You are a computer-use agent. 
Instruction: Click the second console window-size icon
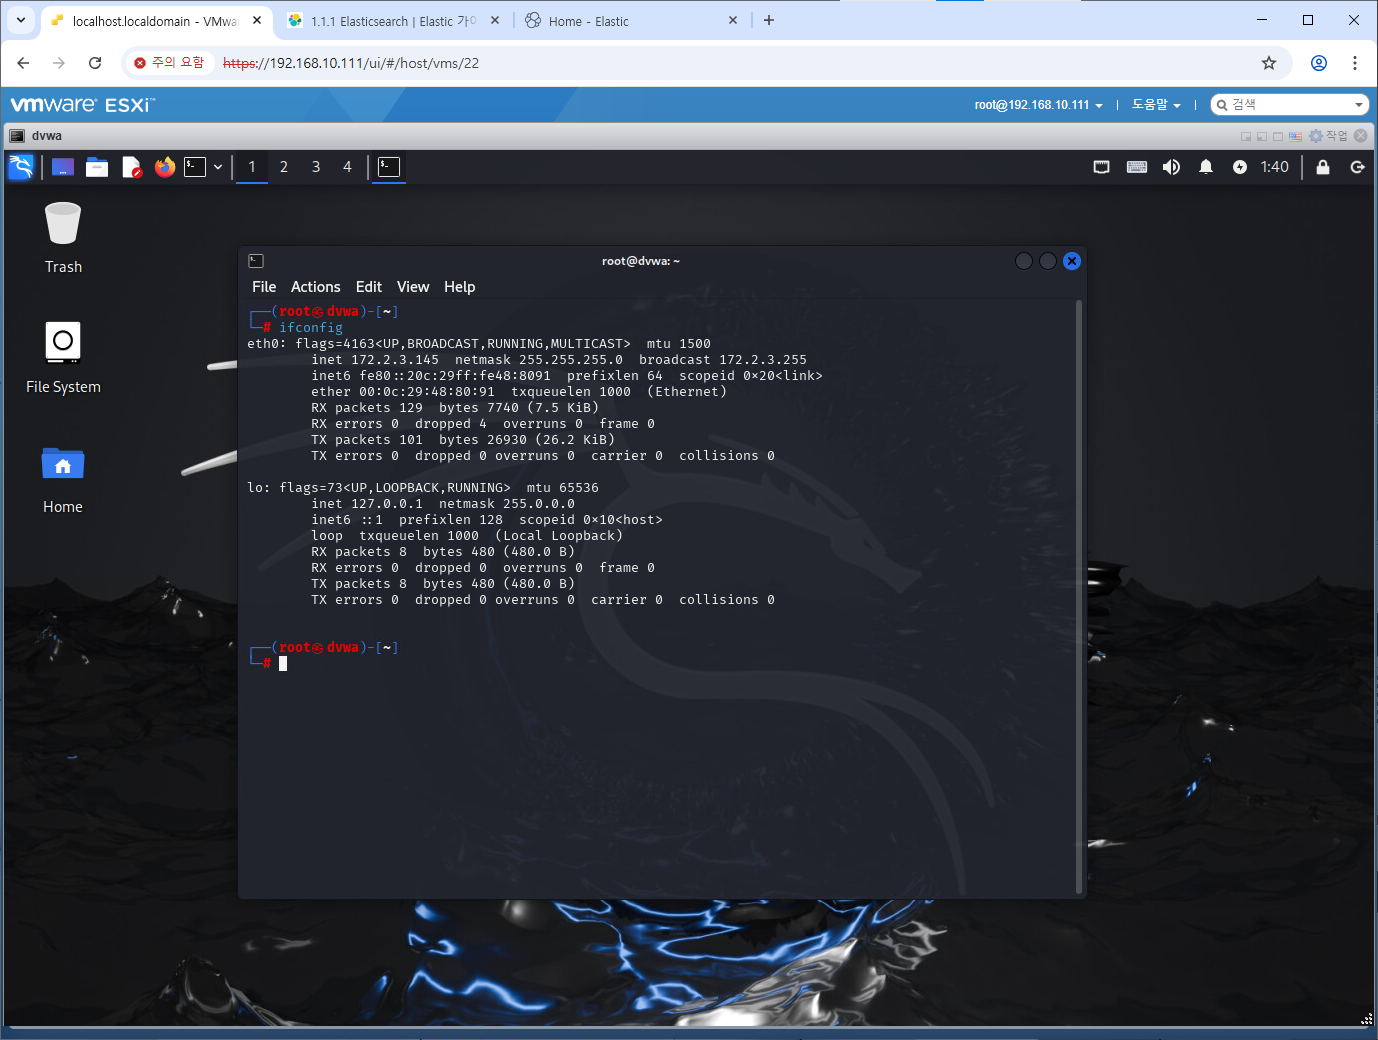tap(1262, 136)
